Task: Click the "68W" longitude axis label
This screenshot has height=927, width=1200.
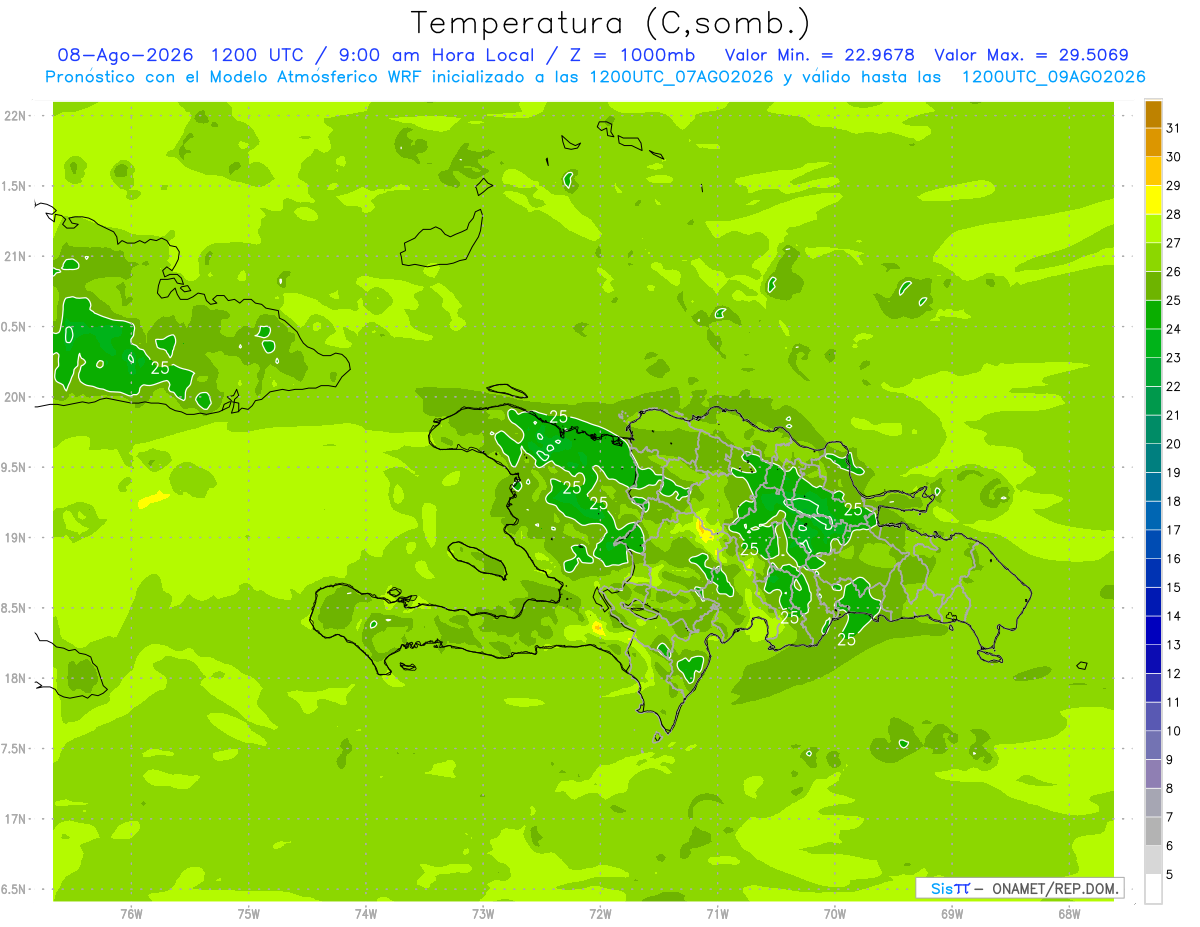Action: pyautogui.click(x=1069, y=913)
